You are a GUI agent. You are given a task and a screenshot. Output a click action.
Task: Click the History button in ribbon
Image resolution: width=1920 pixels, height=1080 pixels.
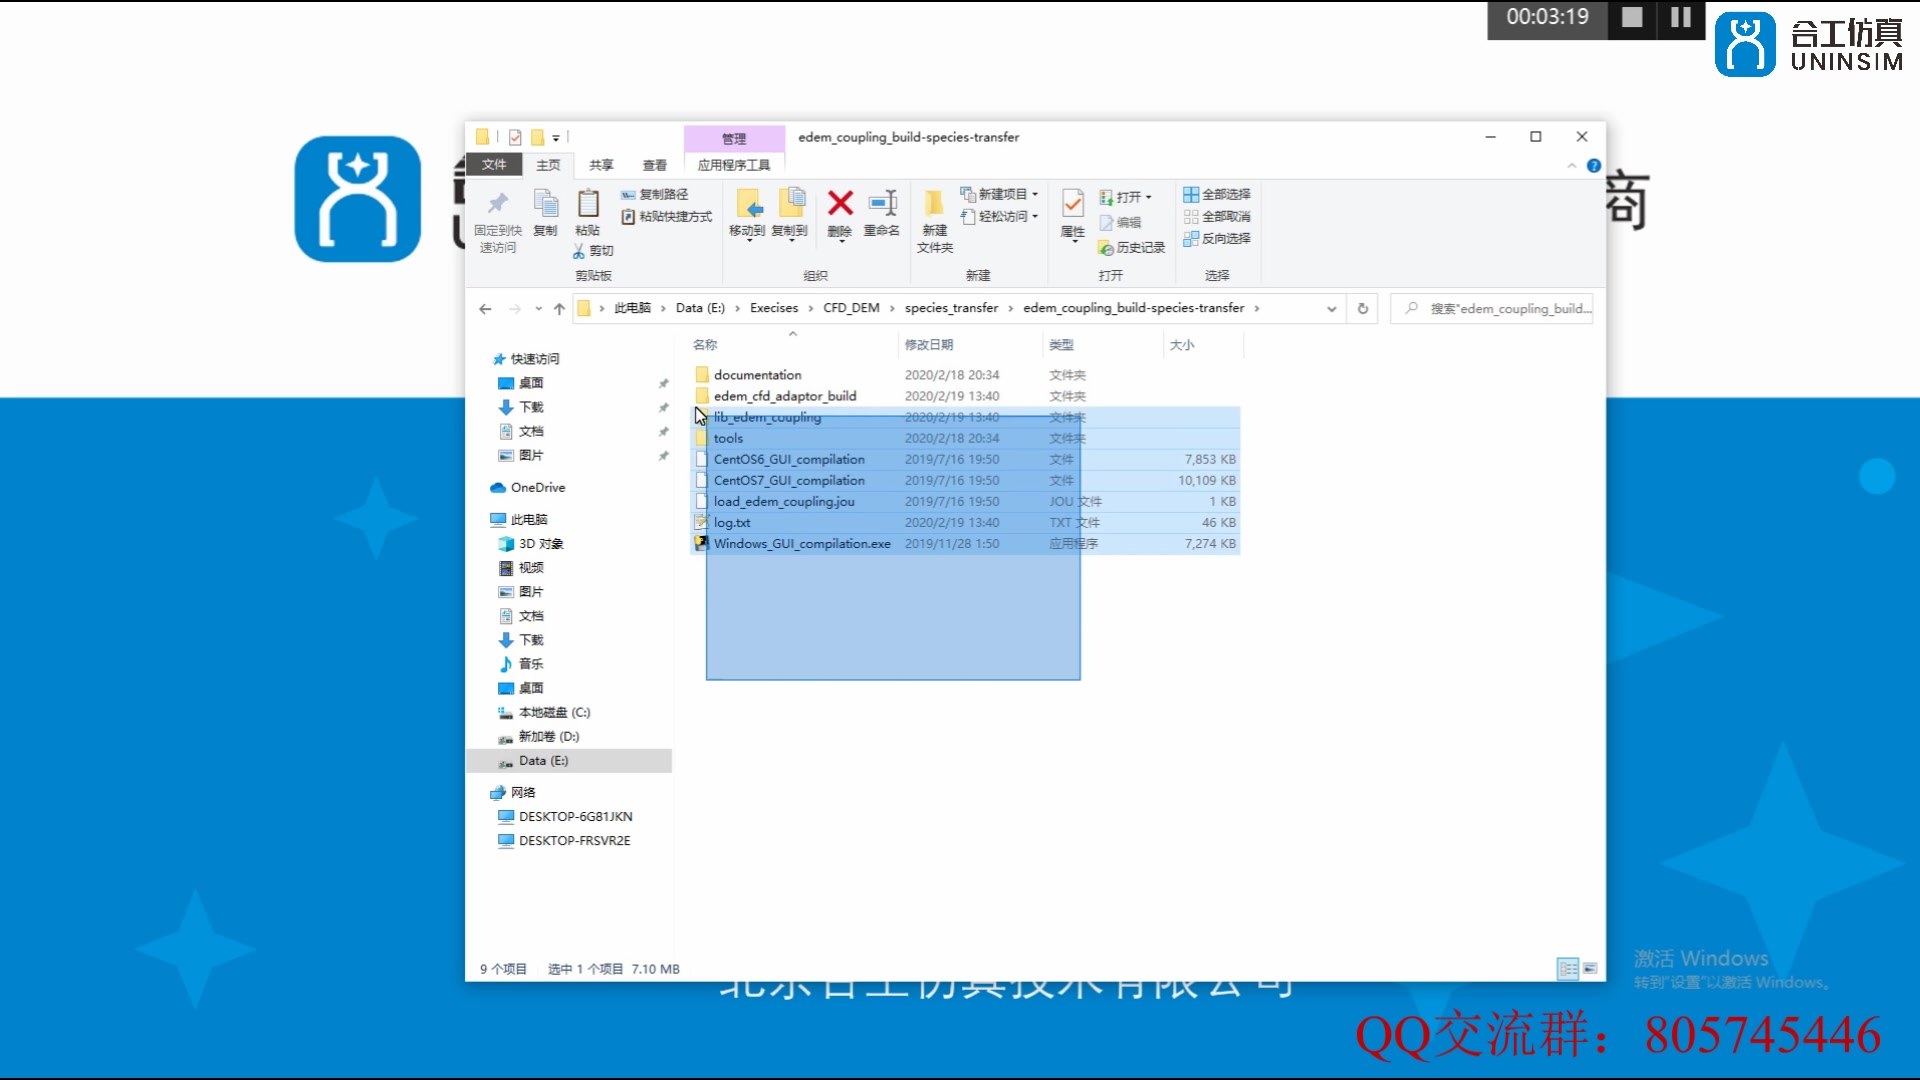[1131, 247]
